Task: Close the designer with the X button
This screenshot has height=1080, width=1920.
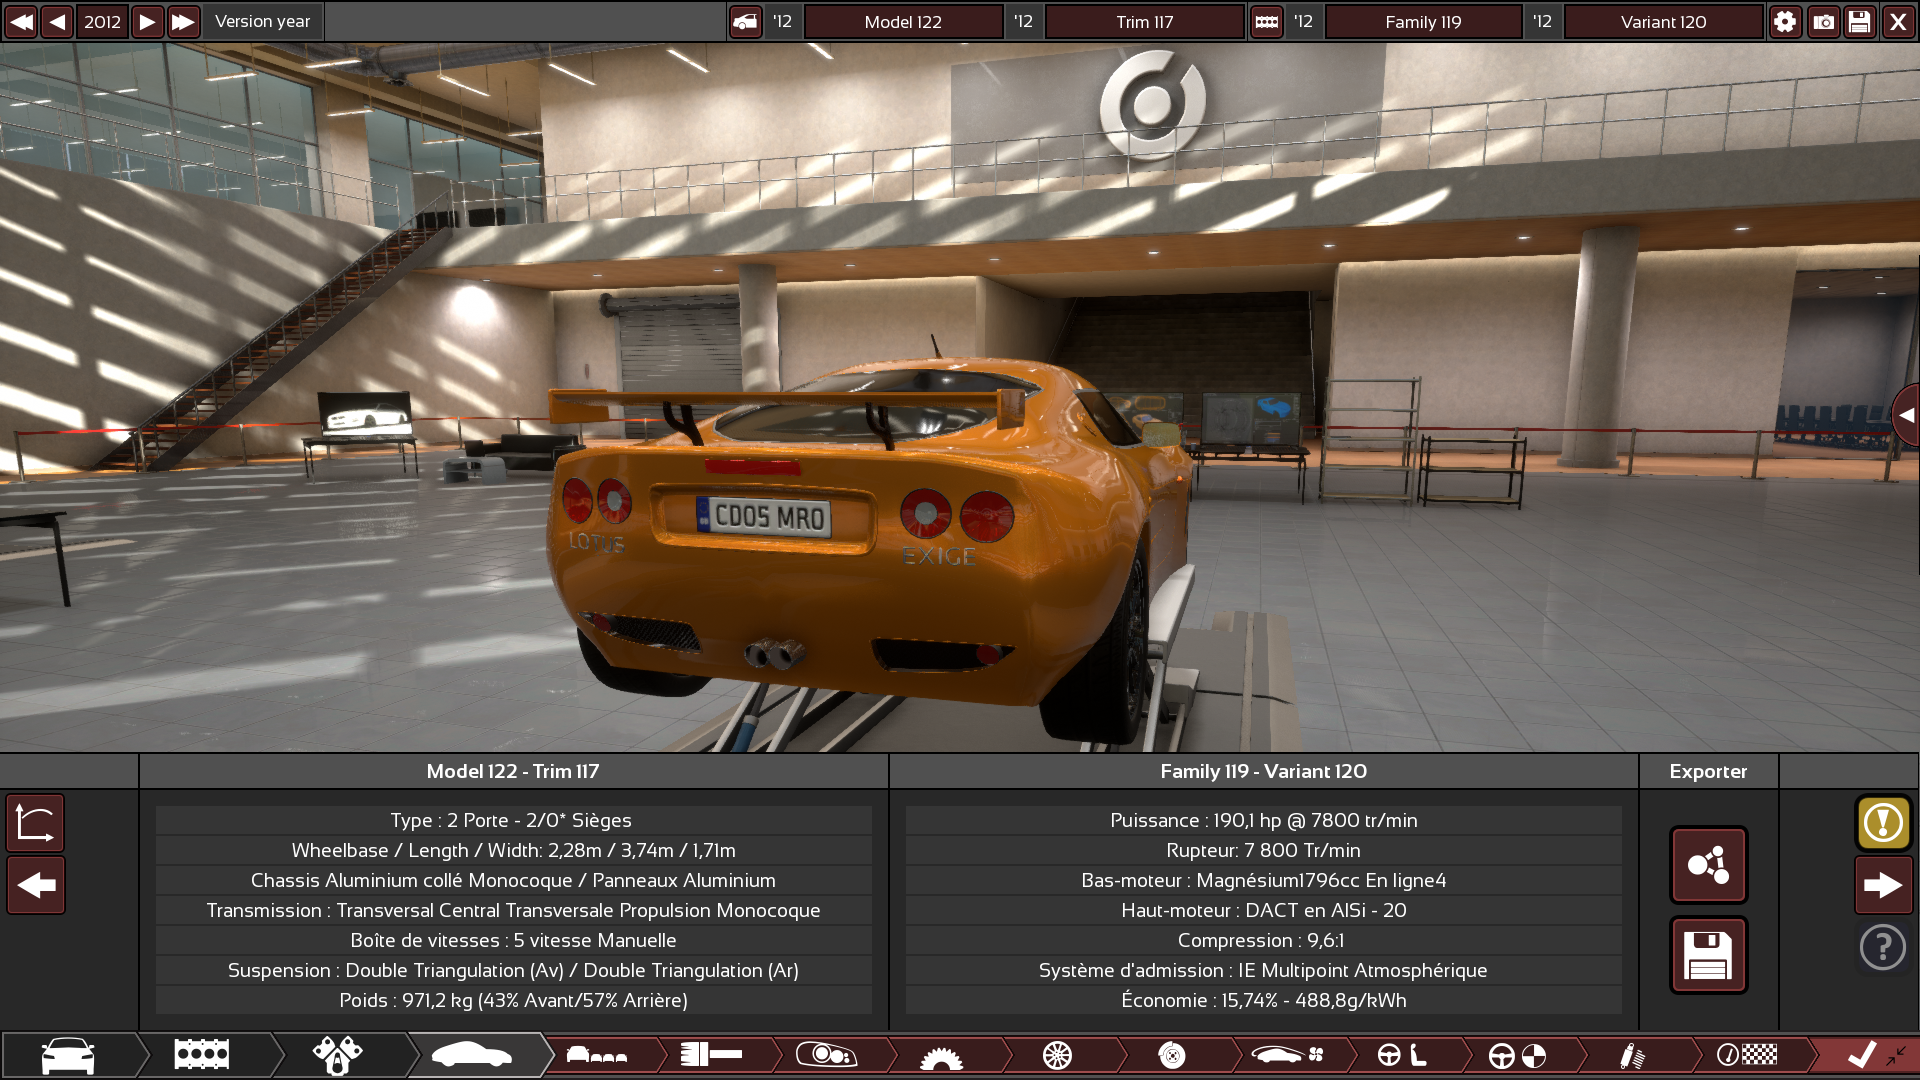Action: point(1898,21)
